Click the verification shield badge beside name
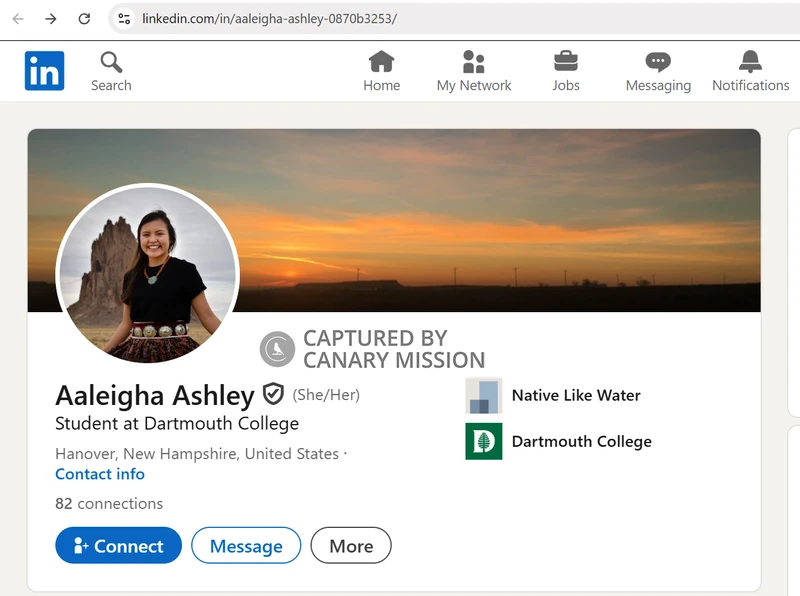 (x=273, y=394)
